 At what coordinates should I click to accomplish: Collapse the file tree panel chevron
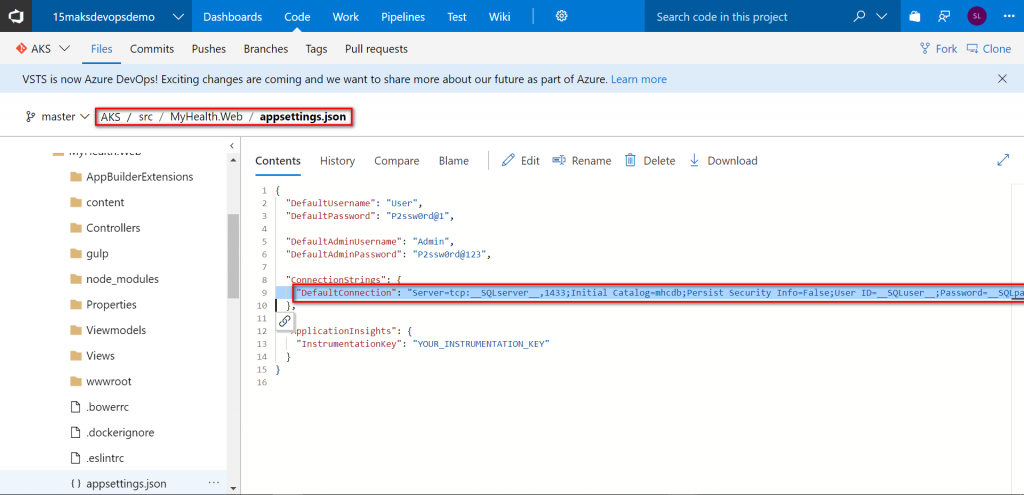tap(232, 146)
